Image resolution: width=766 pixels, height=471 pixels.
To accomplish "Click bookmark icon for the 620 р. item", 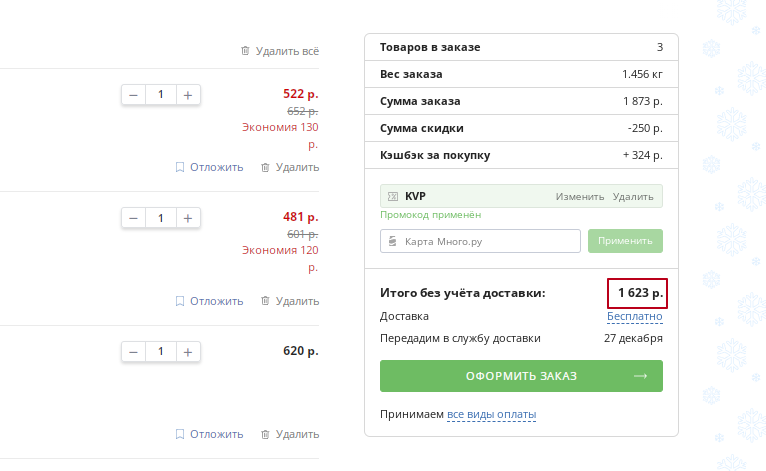I will coord(180,434).
